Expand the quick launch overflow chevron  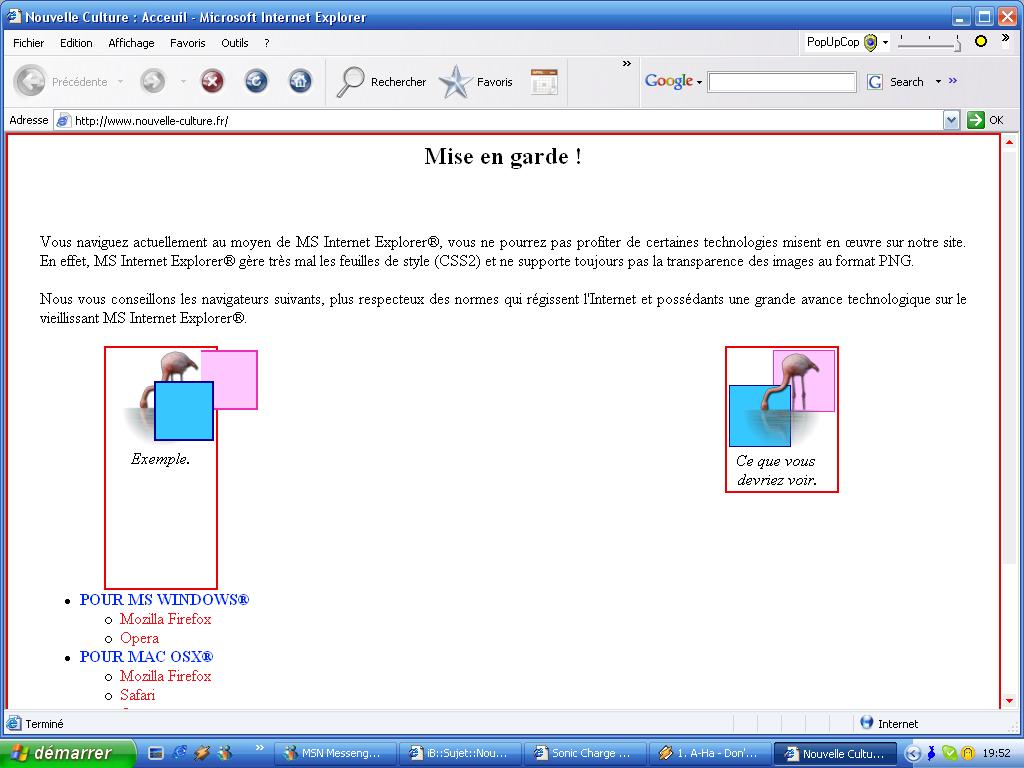[259, 747]
